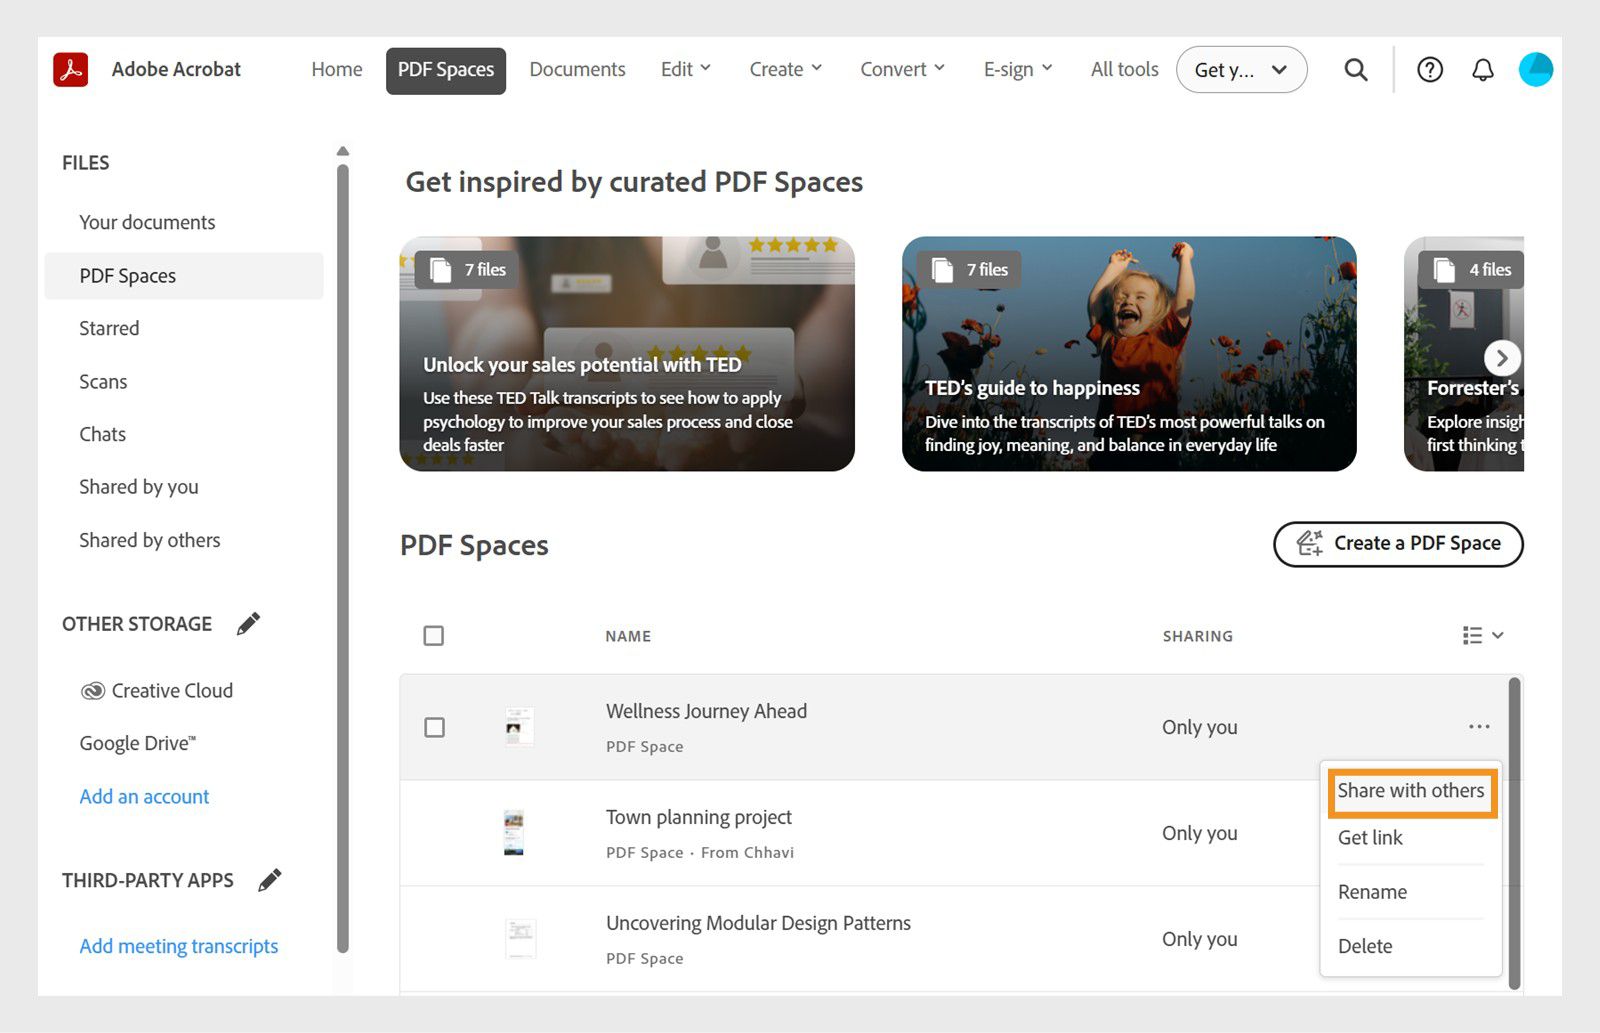Click the Create a PDF Space button
Image resolution: width=1600 pixels, height=1033 pixels.
(x=1397, y=543)
